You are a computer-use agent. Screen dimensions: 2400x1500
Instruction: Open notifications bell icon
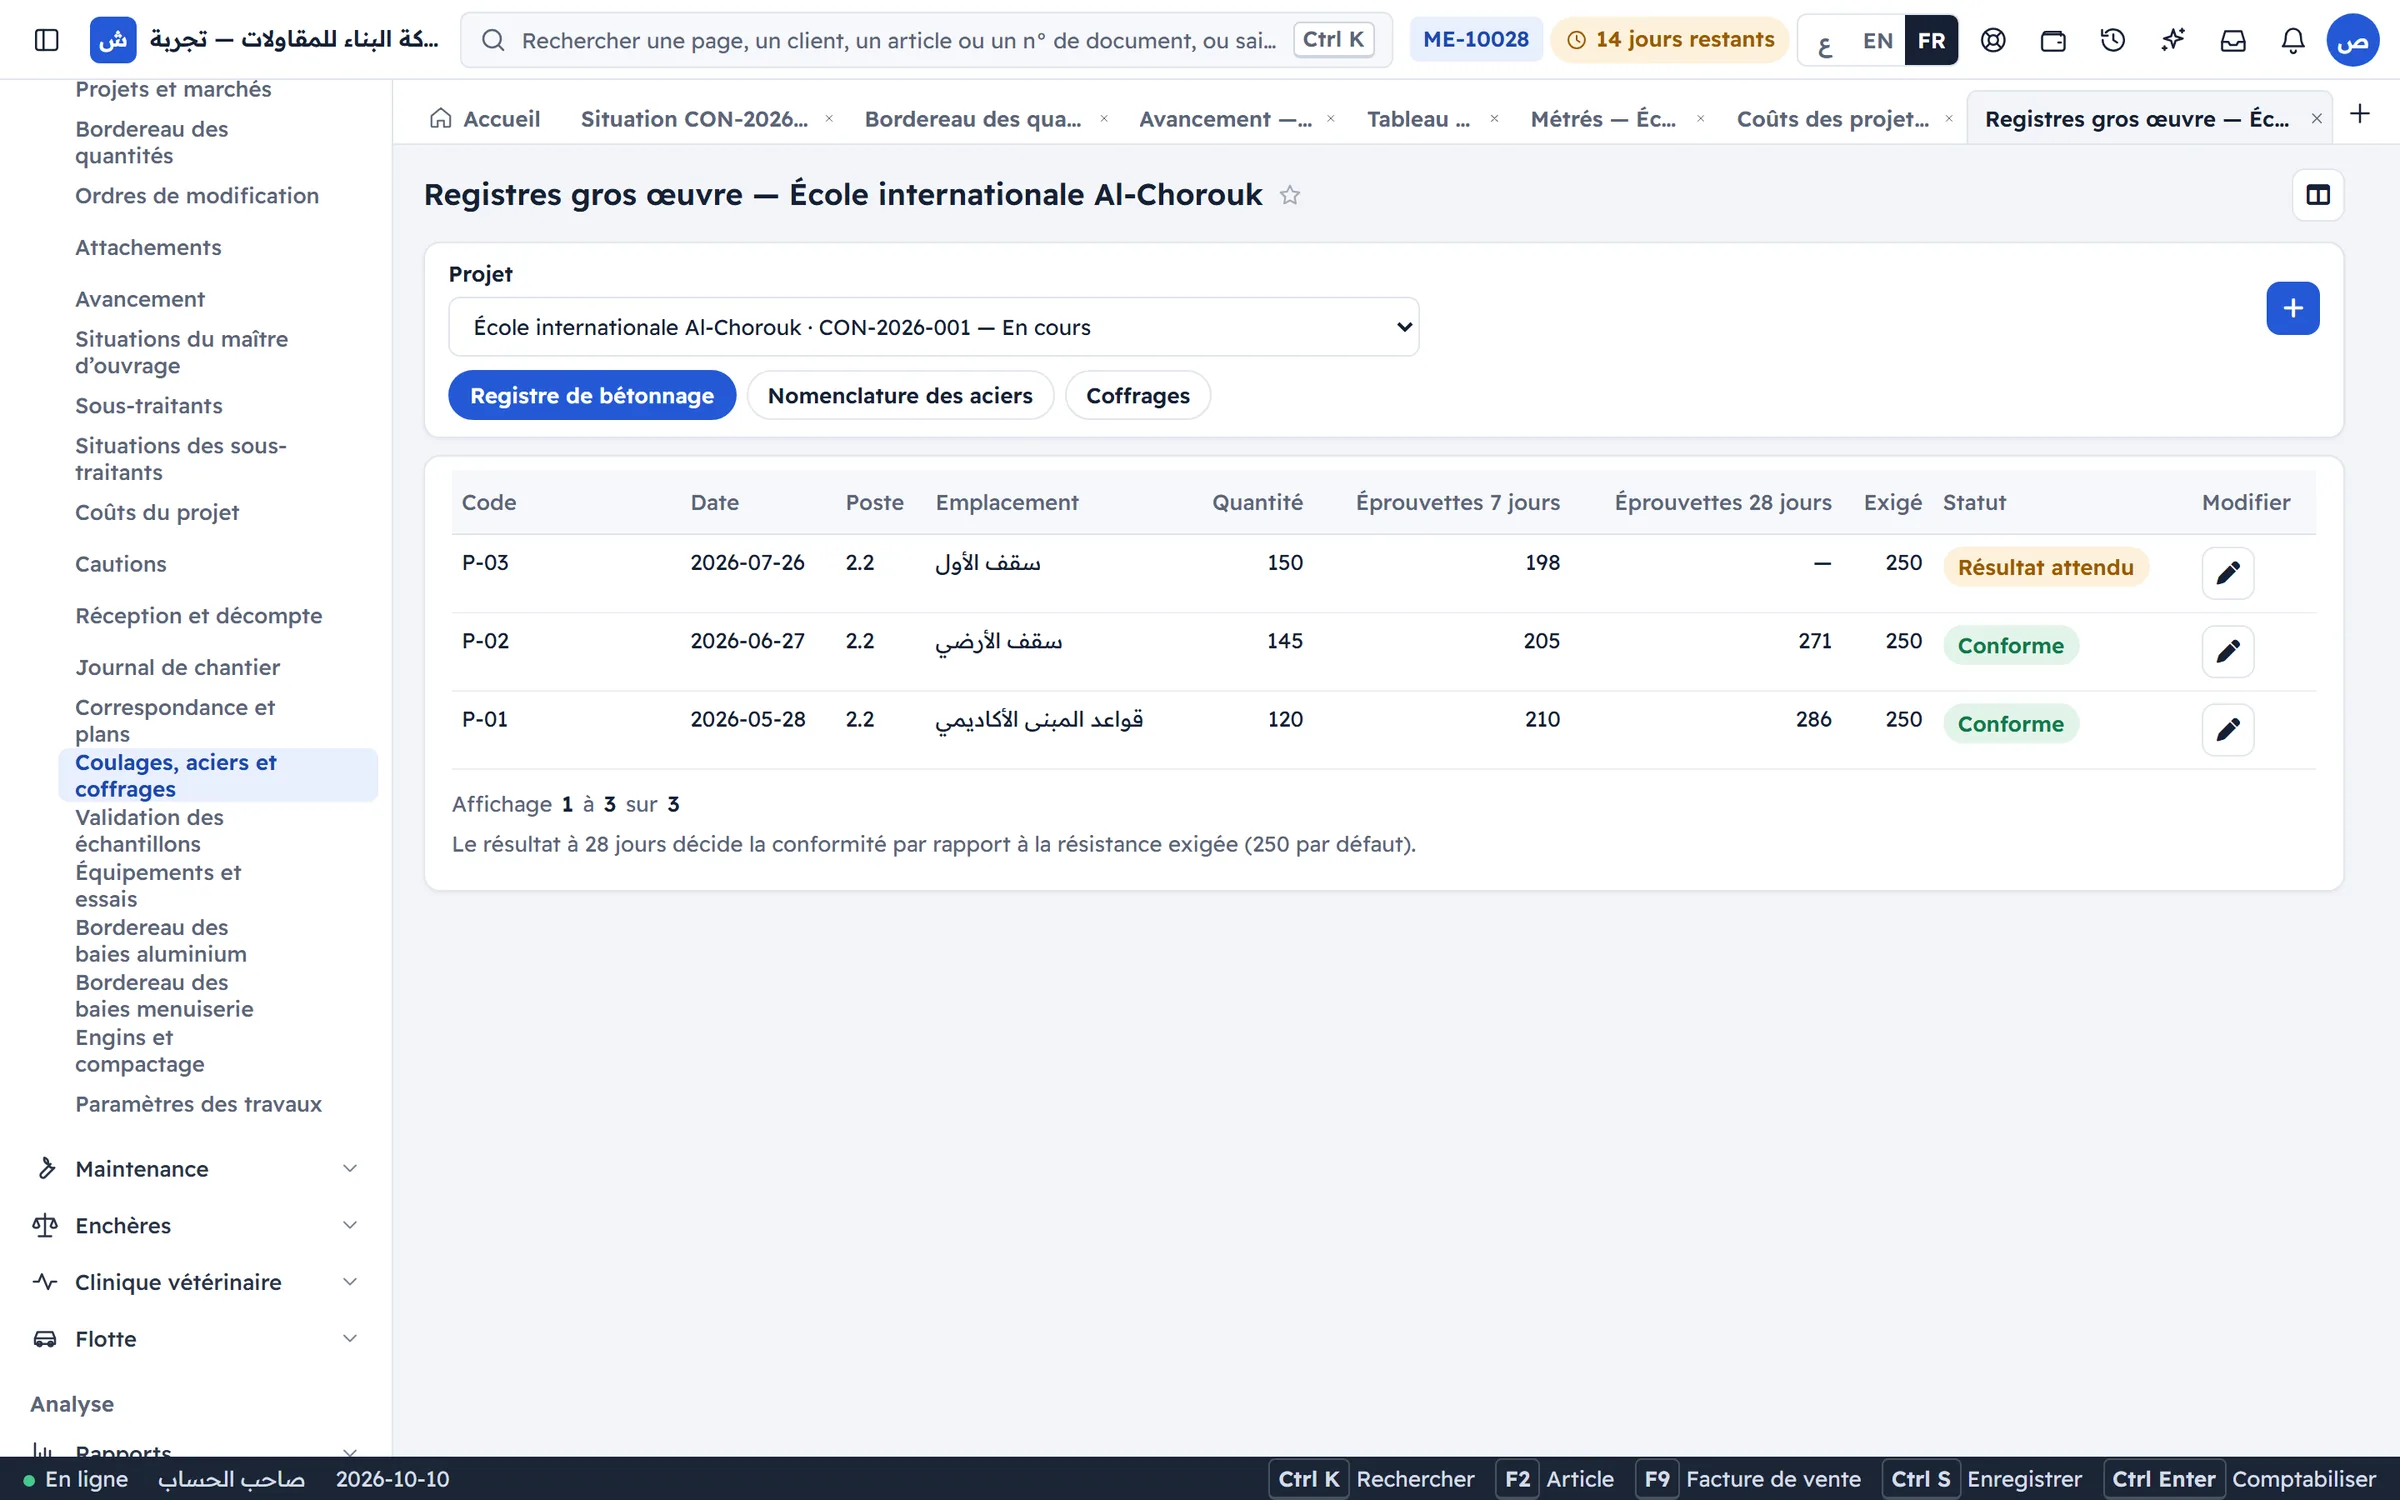coord(2293,40)
